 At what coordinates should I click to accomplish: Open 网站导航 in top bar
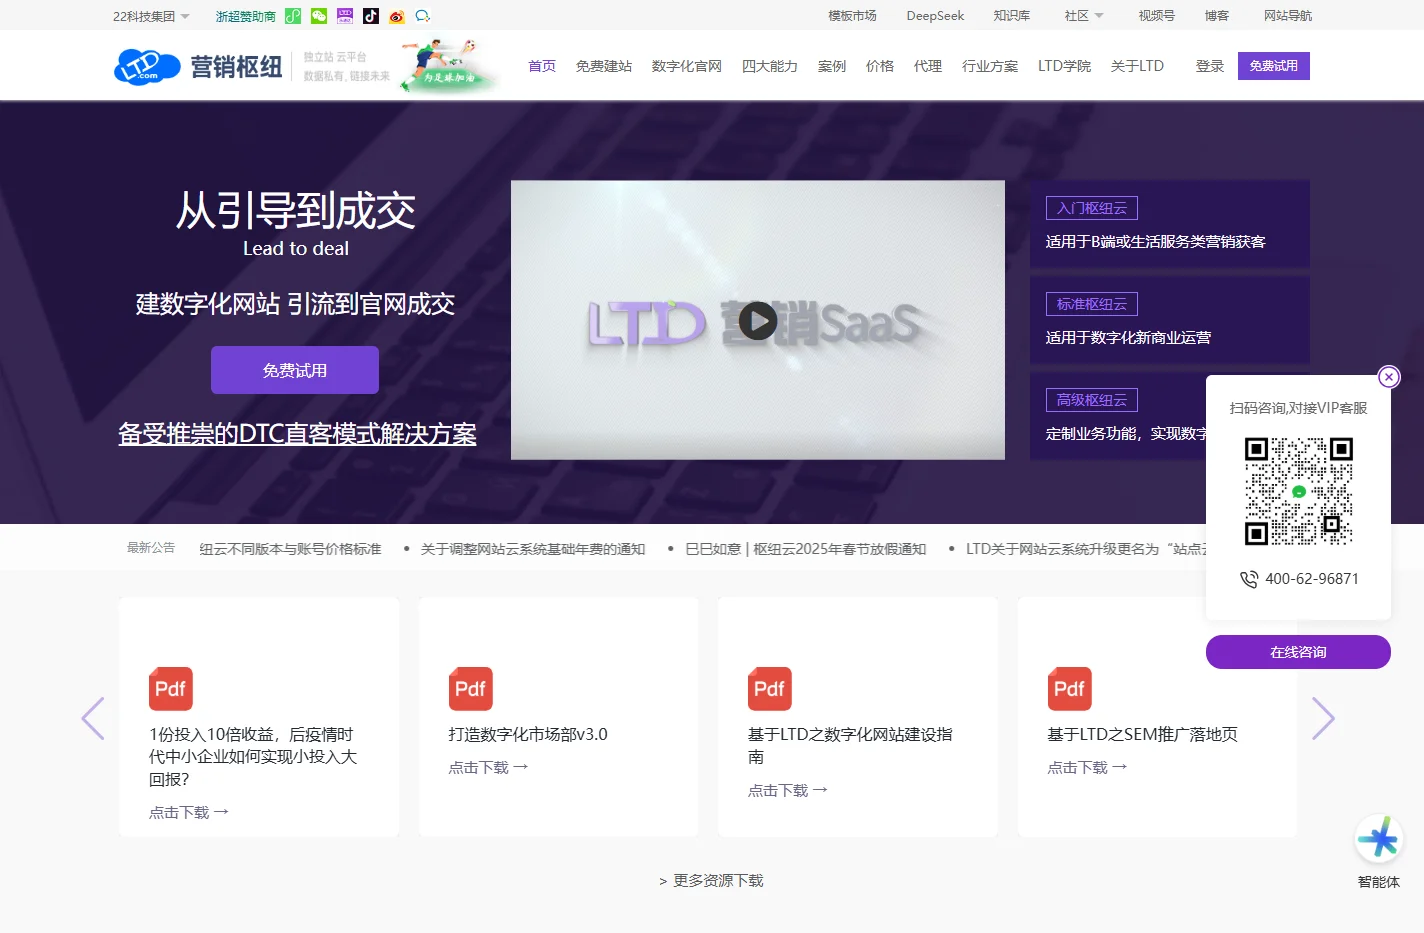point(1288,16)
